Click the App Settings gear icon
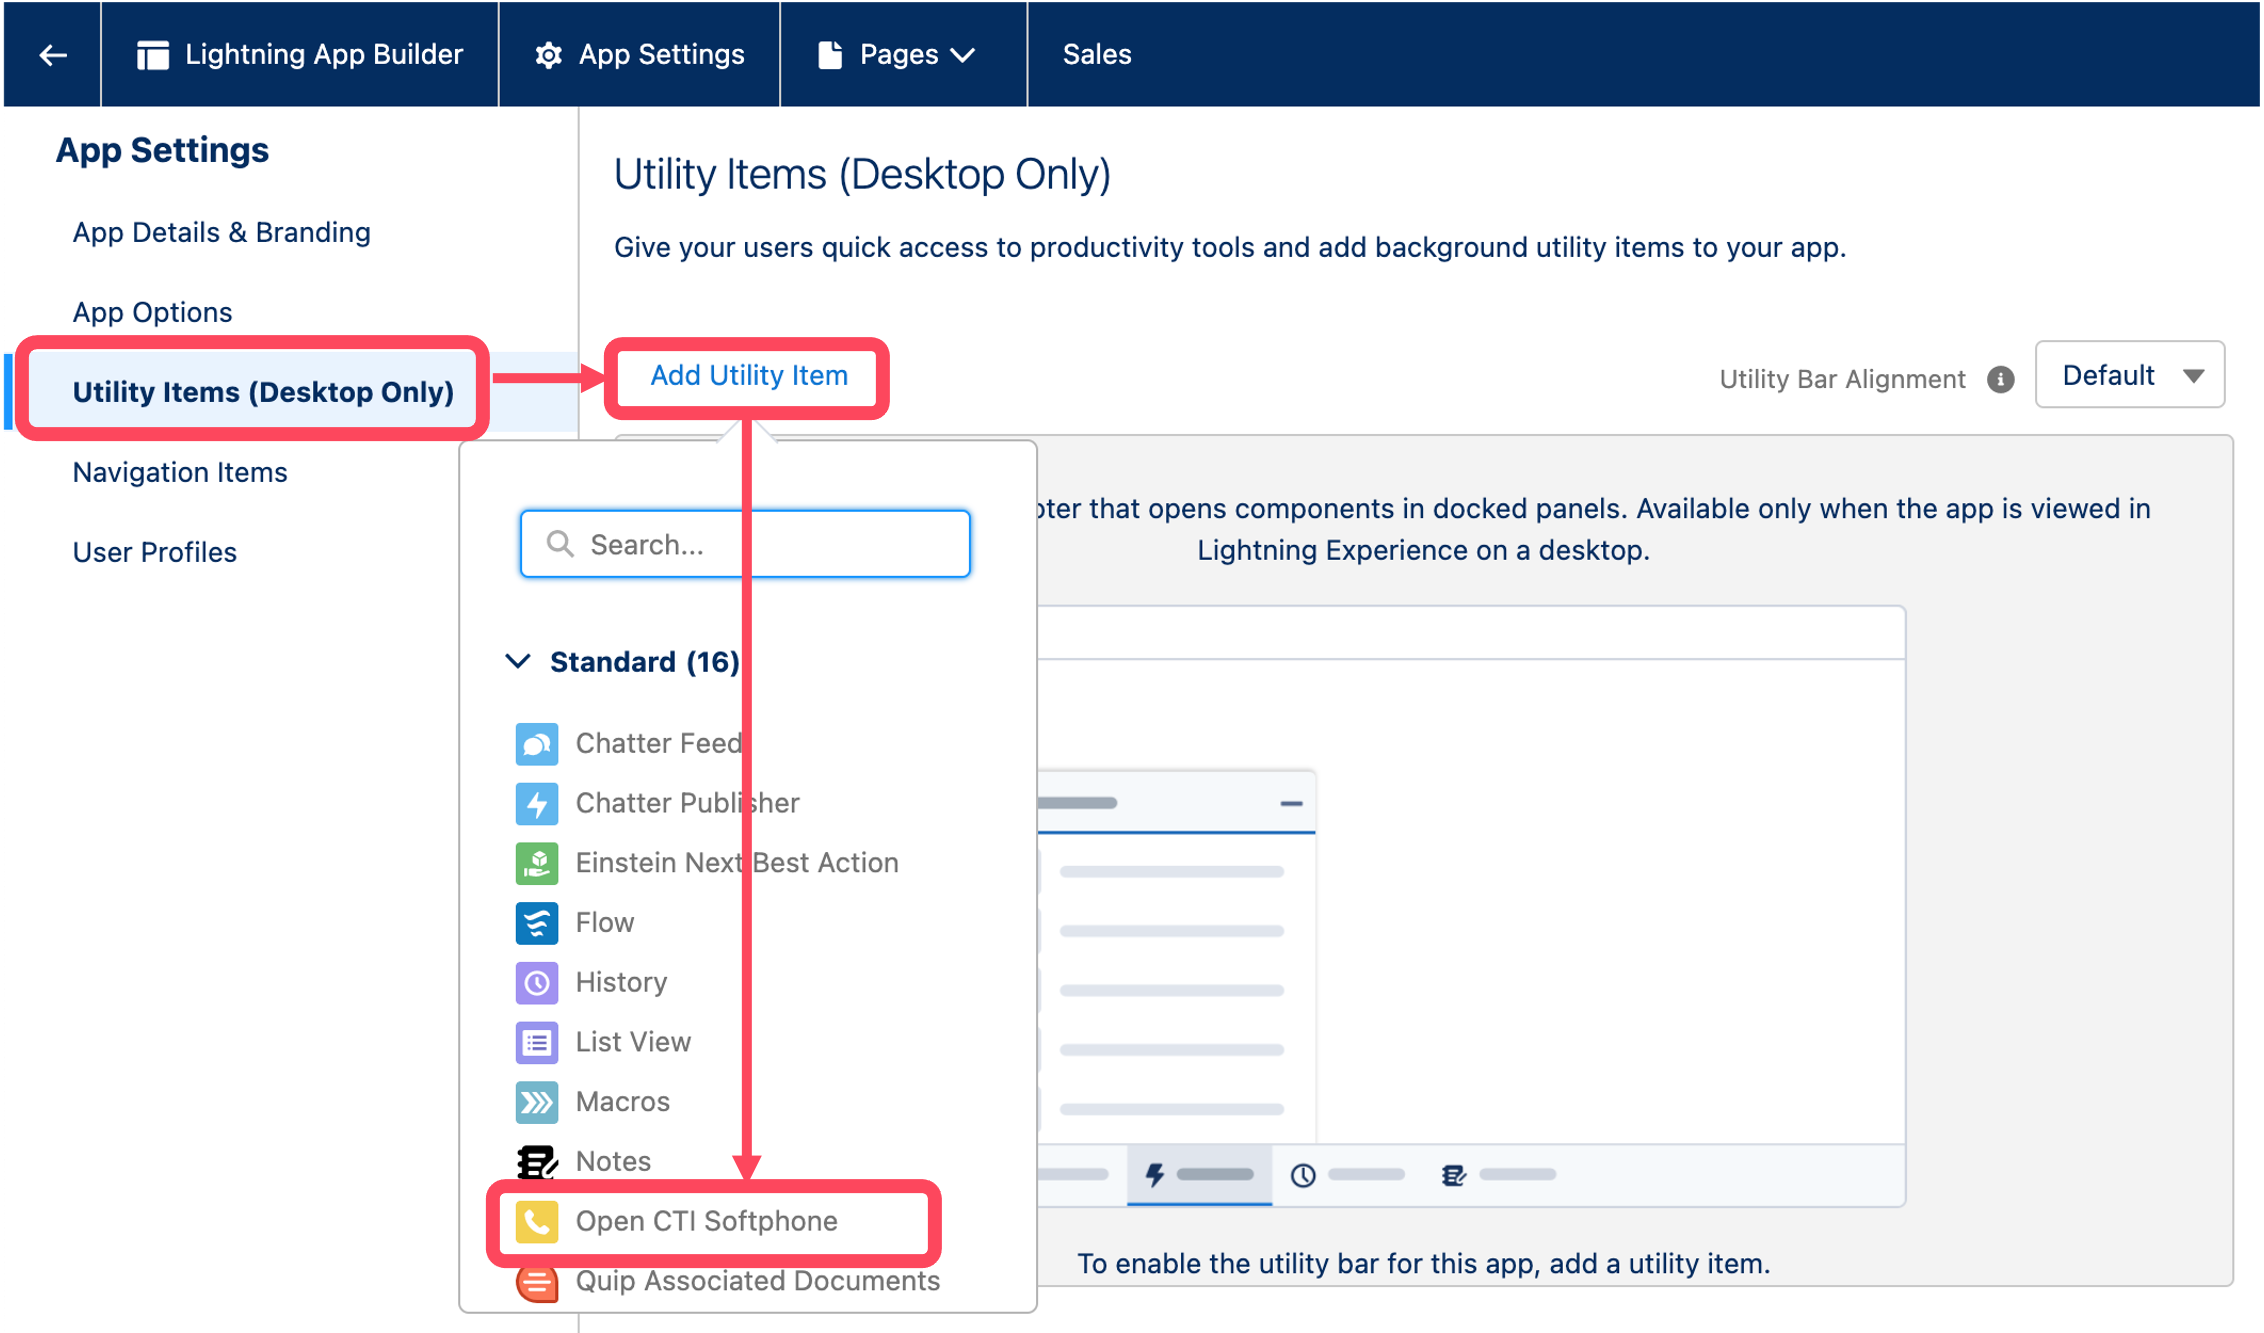The height and width of the screenshot is (1333, 2264). [548, 54]
